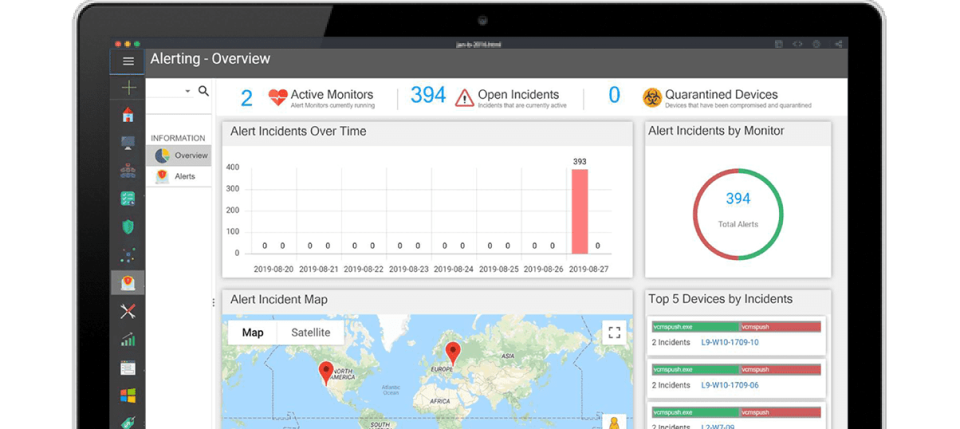Switch map to Map view

point(253,332)
